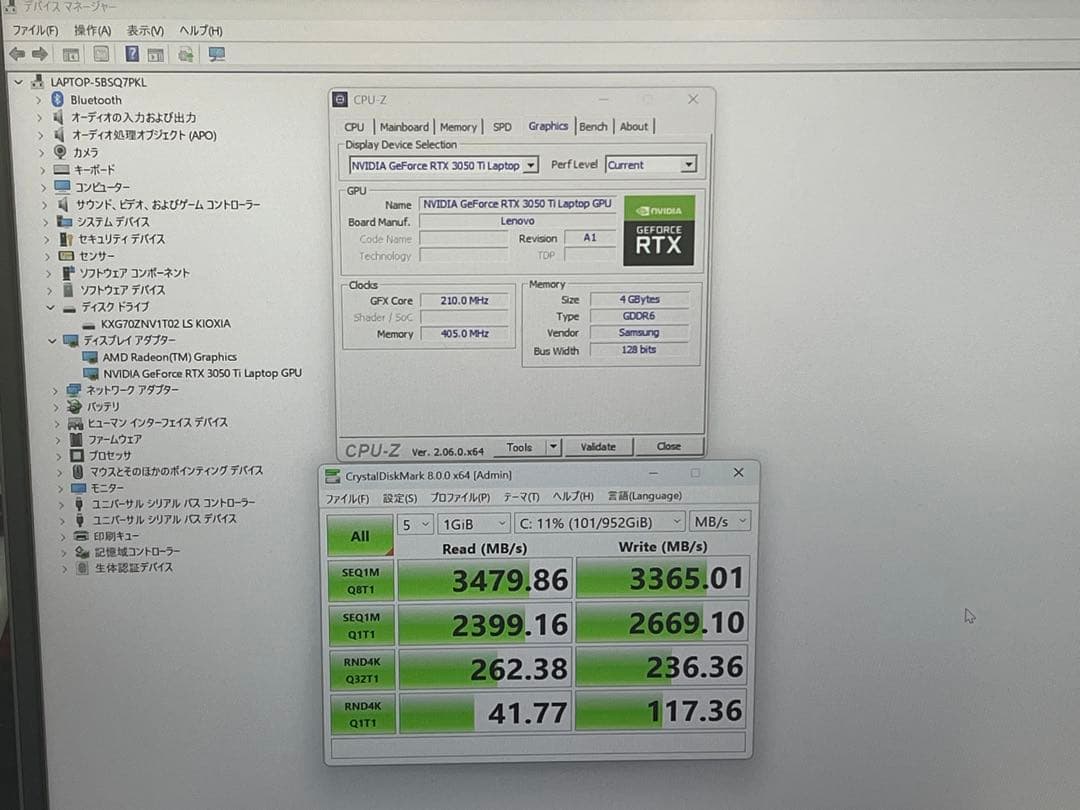1080x810 pixels.
Task: Collapse the LAPTOP-5BSQ7PKL root node
Action: point(19,82)
